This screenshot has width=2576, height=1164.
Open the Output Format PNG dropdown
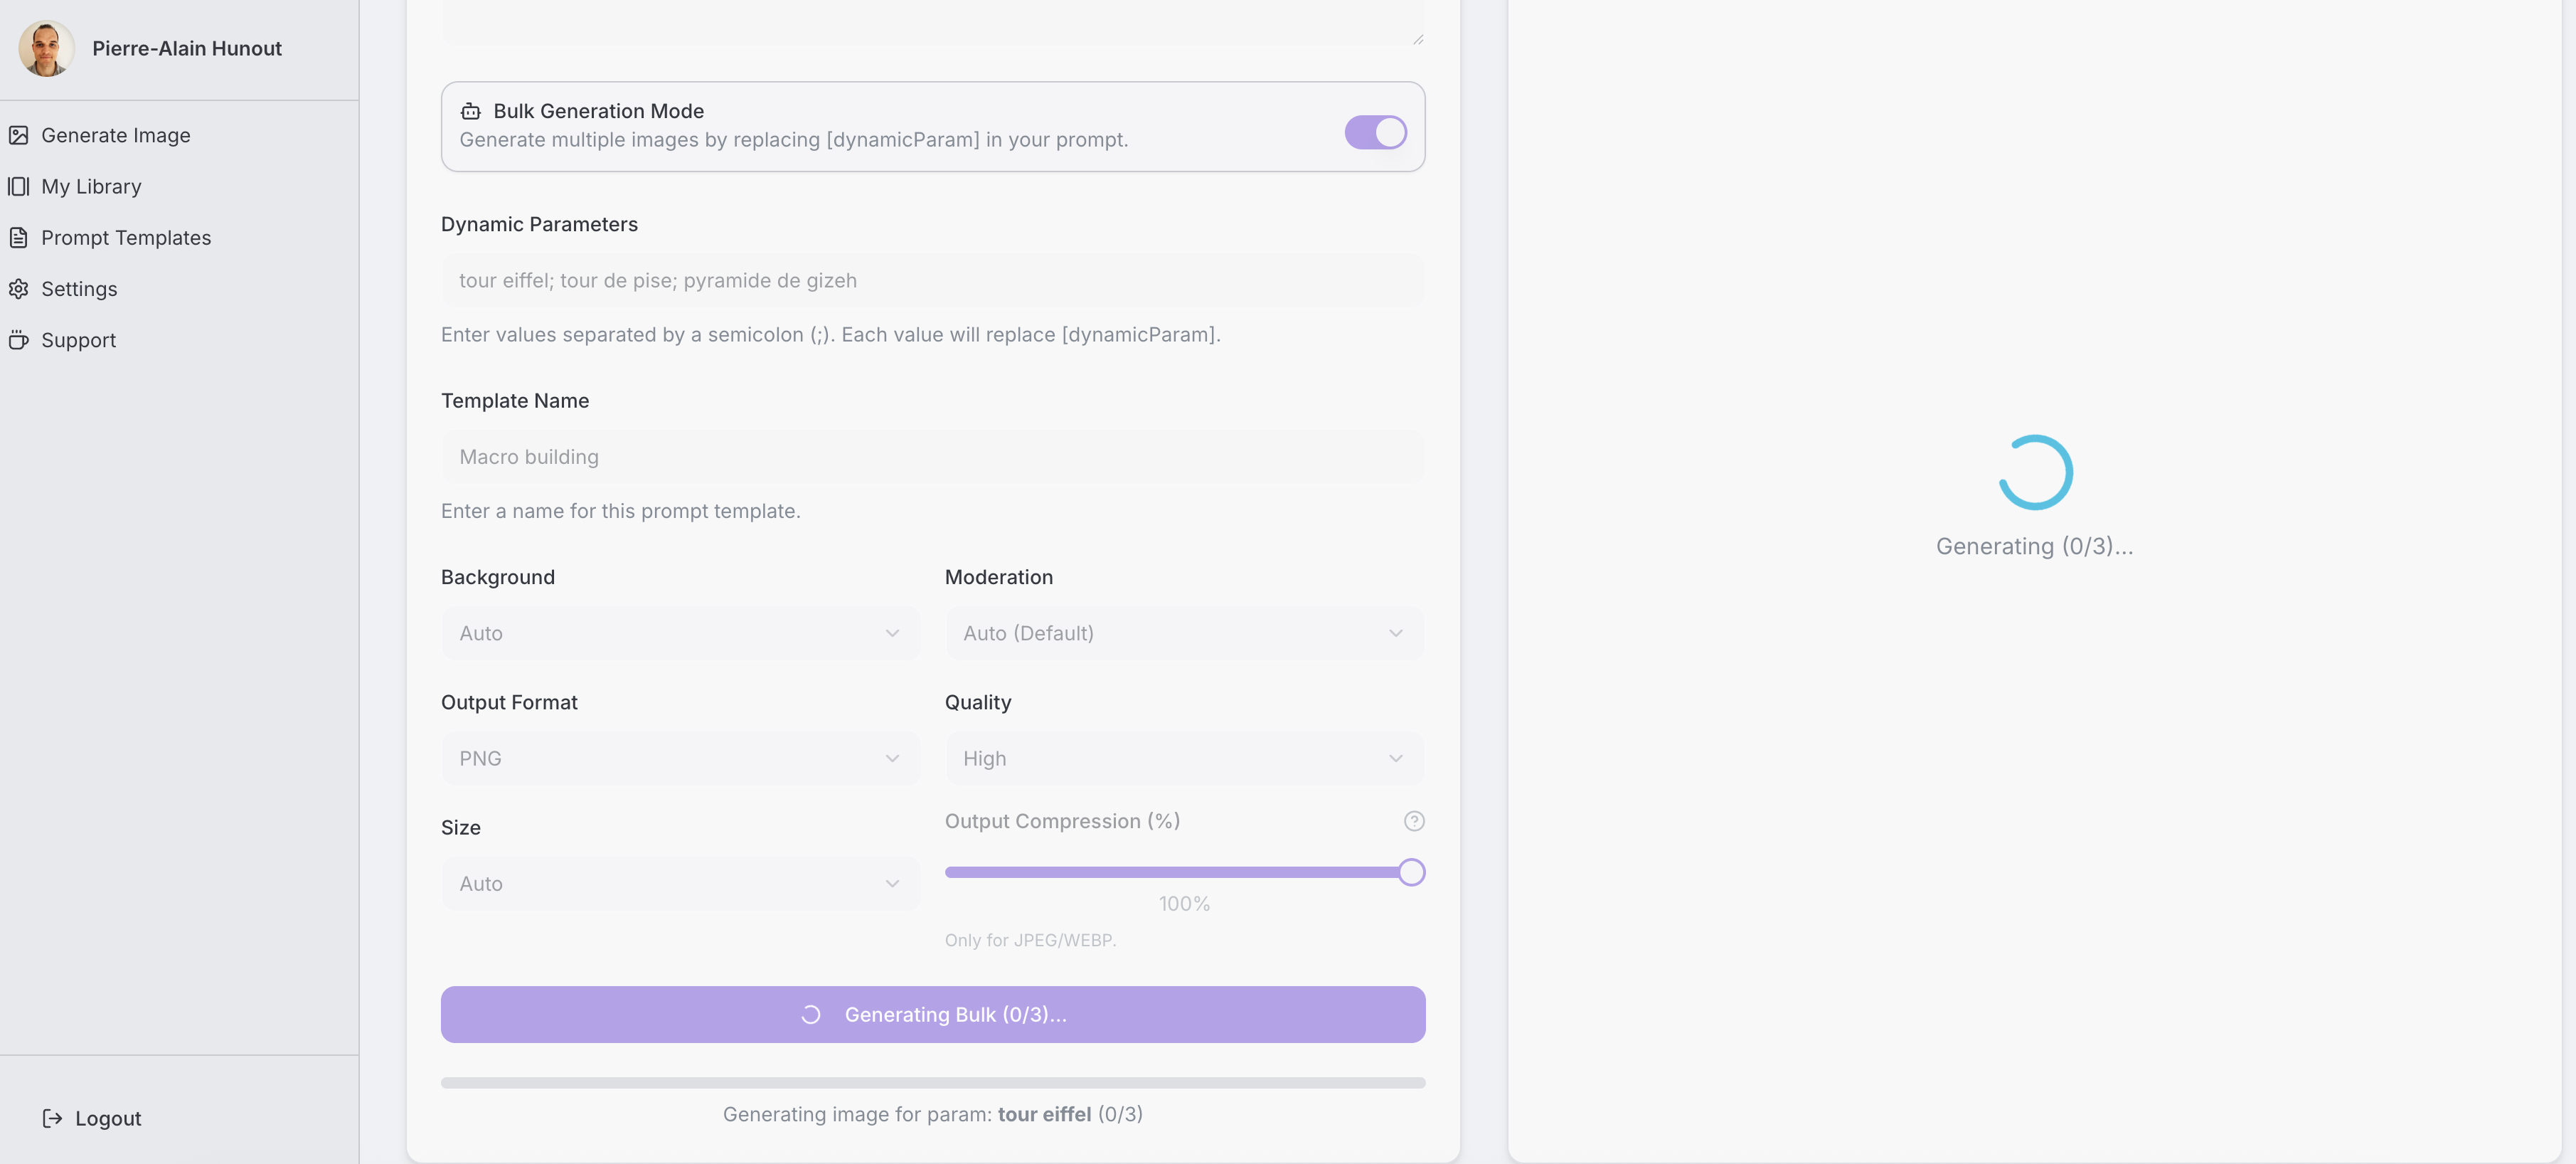[x=680, y=758]
